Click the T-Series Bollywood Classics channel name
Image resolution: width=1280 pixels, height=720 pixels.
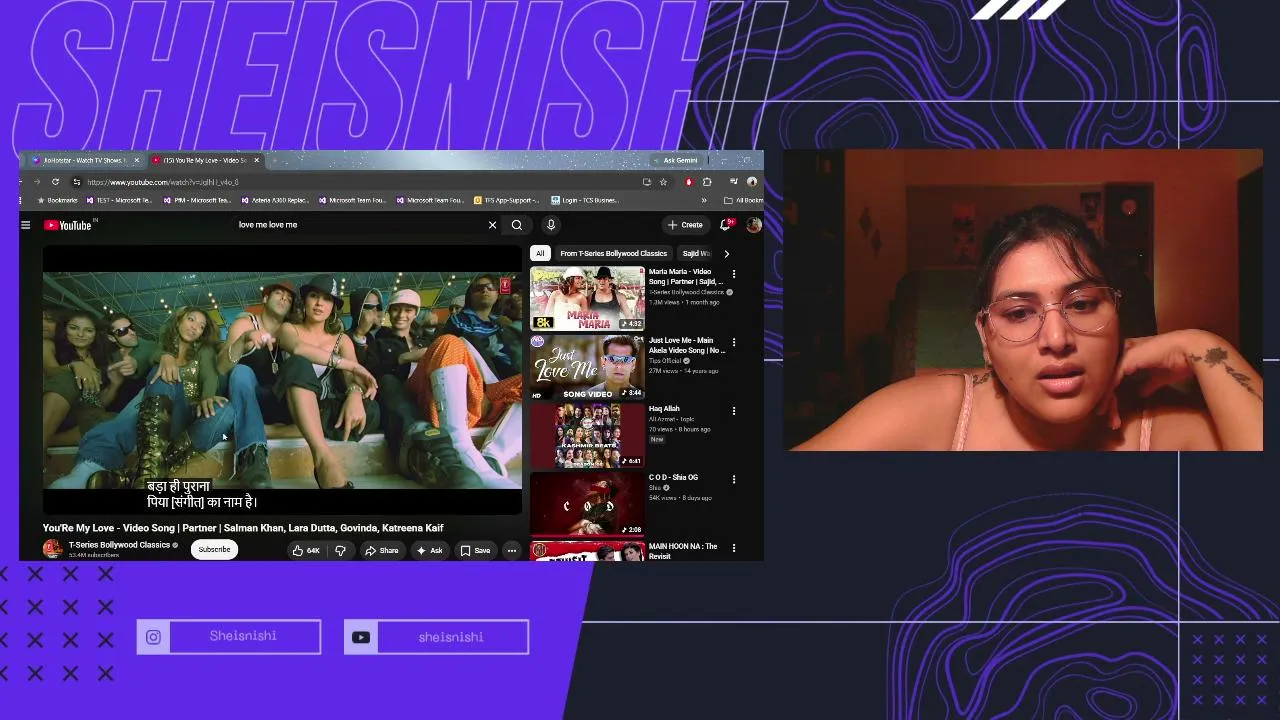tap(119, 545)
